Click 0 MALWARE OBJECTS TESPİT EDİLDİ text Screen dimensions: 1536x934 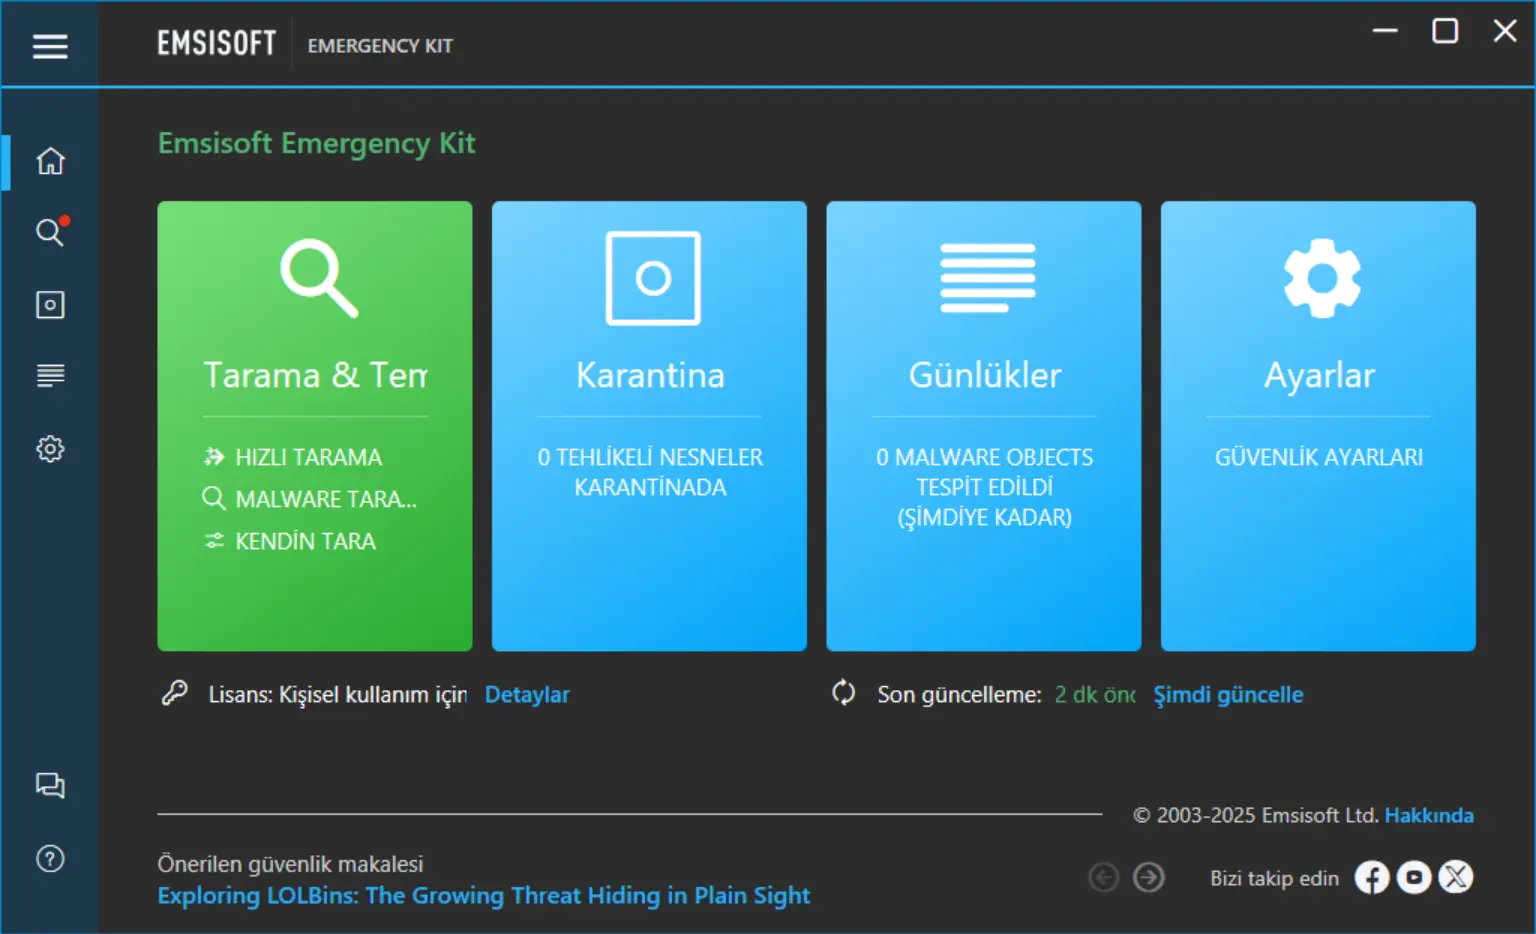[985, 487]
